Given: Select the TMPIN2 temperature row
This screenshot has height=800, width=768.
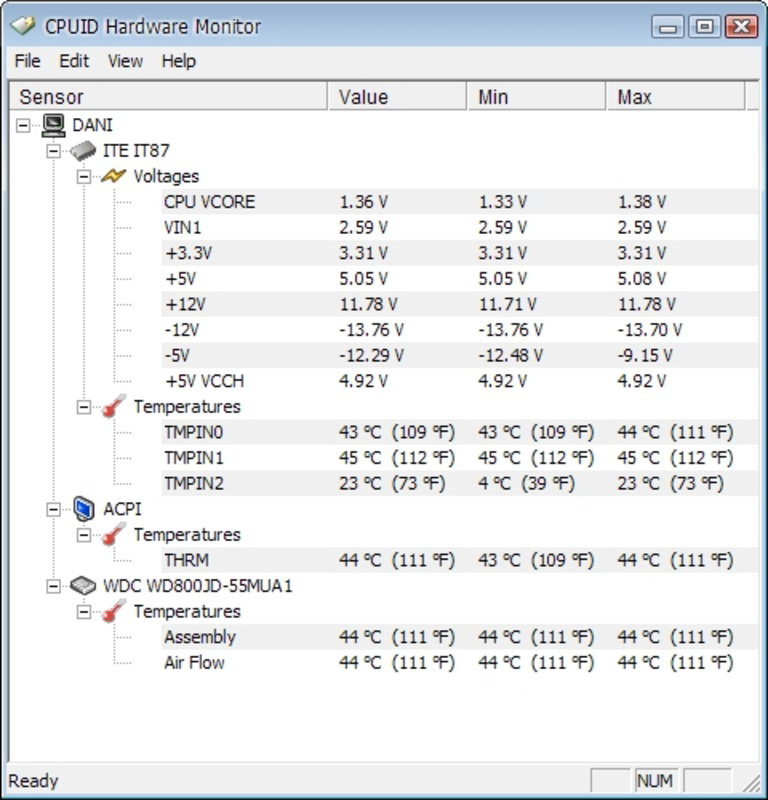Looking at the screenshot, I should click(459, 484).
